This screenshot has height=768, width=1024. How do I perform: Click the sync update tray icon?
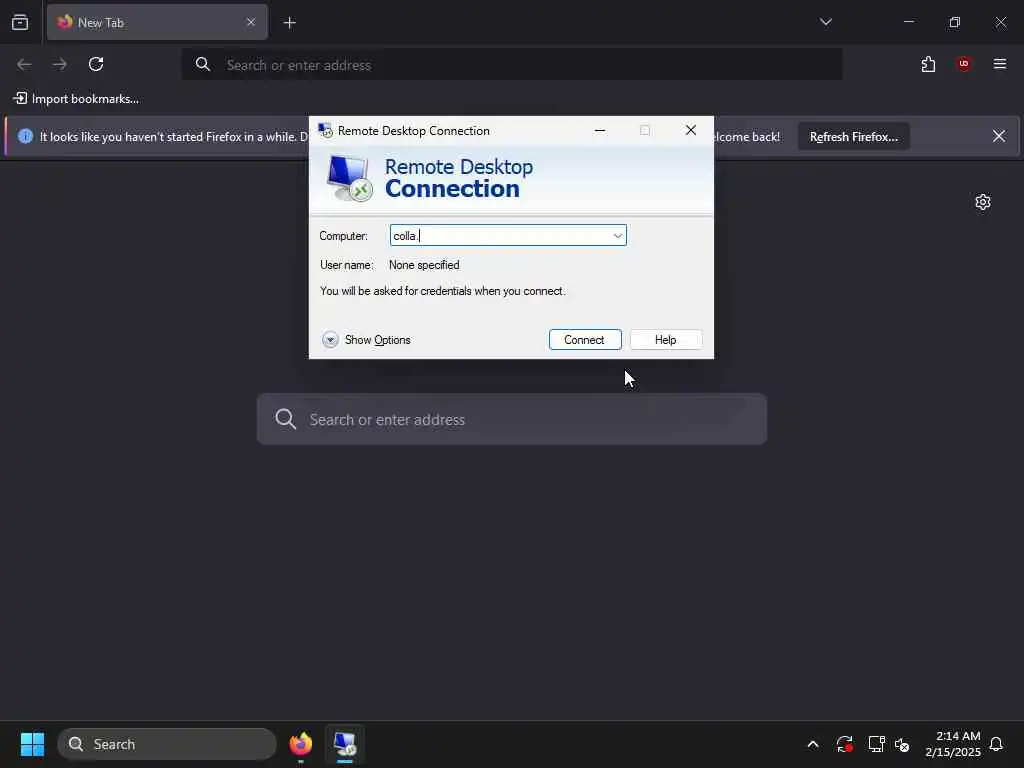click(x=844, y=744)
